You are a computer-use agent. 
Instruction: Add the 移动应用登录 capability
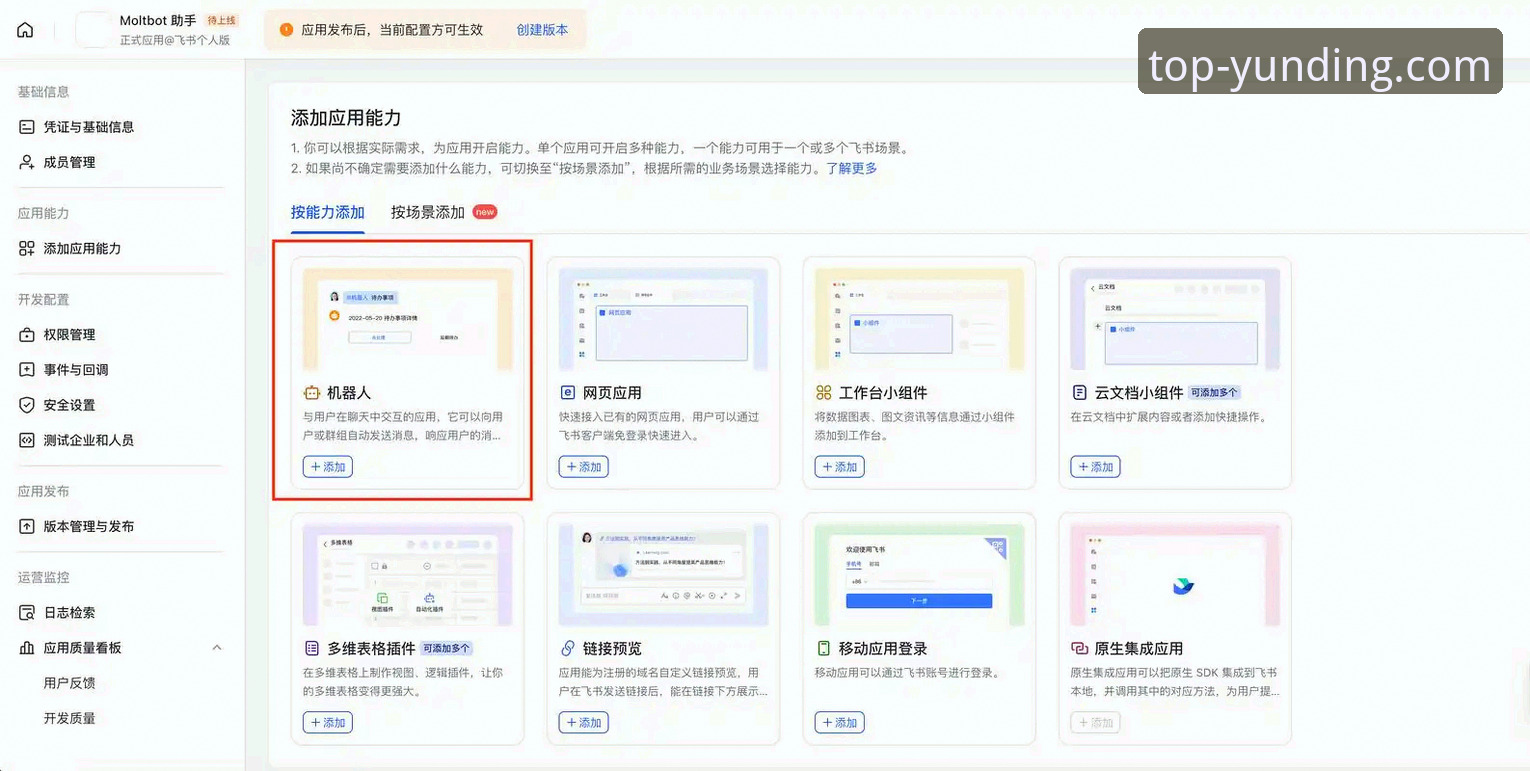(840, 723)
